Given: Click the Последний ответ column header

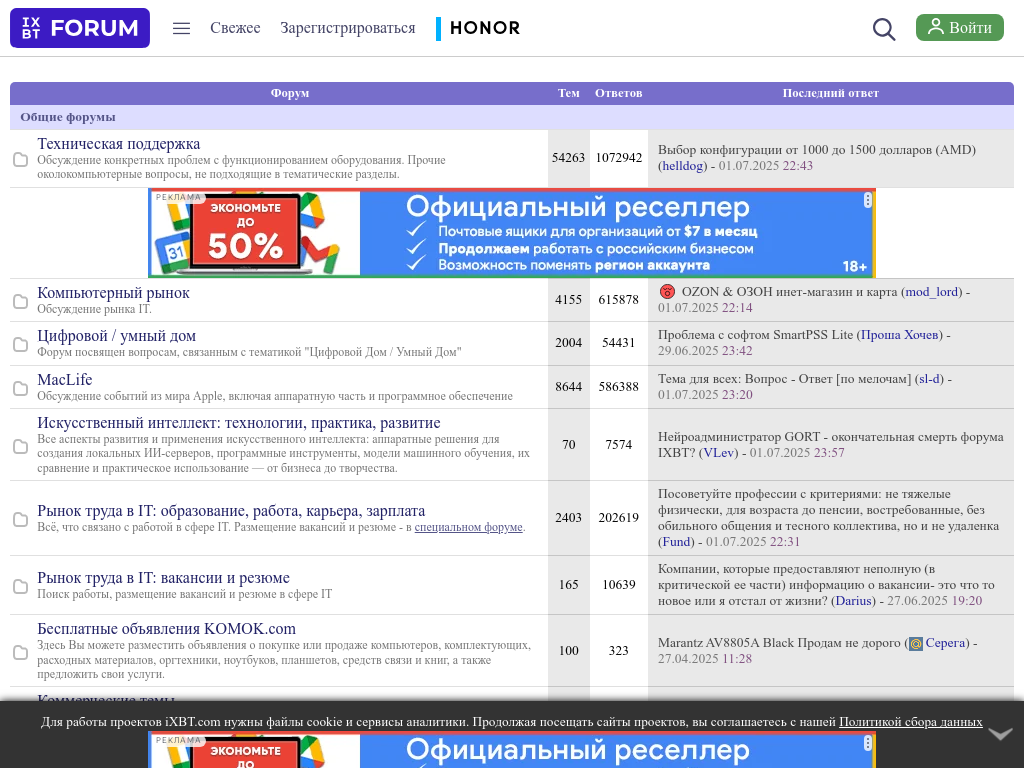Looking at the screenshot, I should (x=831, y=93).
